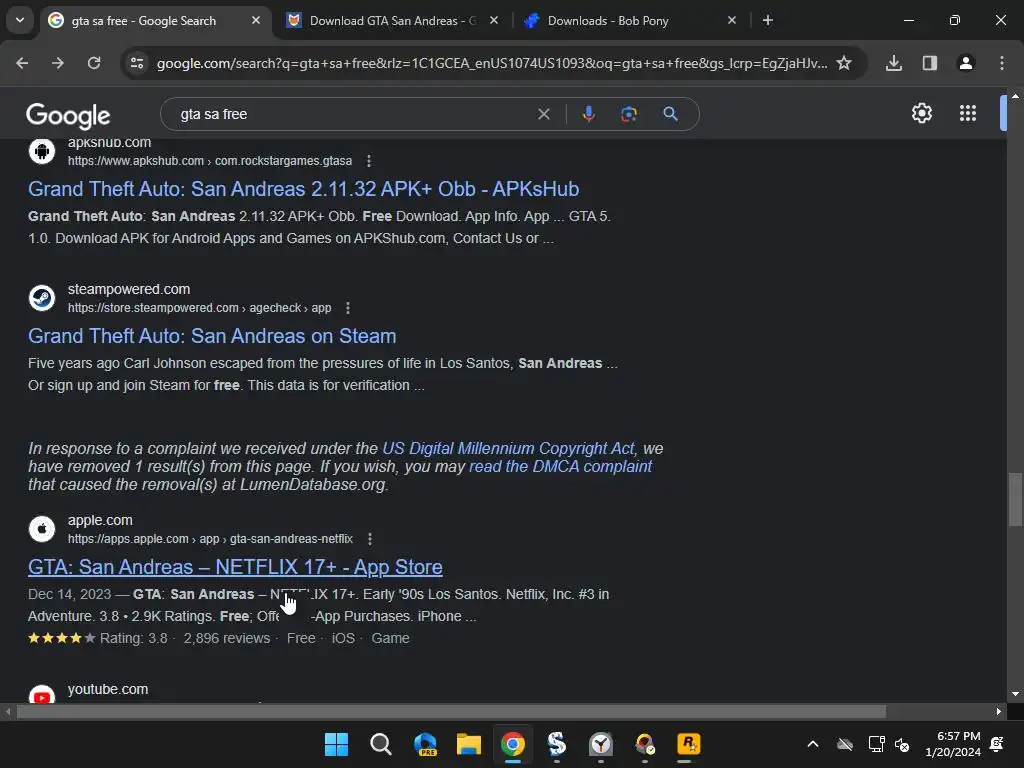The width and height of the screenshot is (1024, 768).
Task: Click the vertical scrollbar thumb
Action: coord(1015,498)
